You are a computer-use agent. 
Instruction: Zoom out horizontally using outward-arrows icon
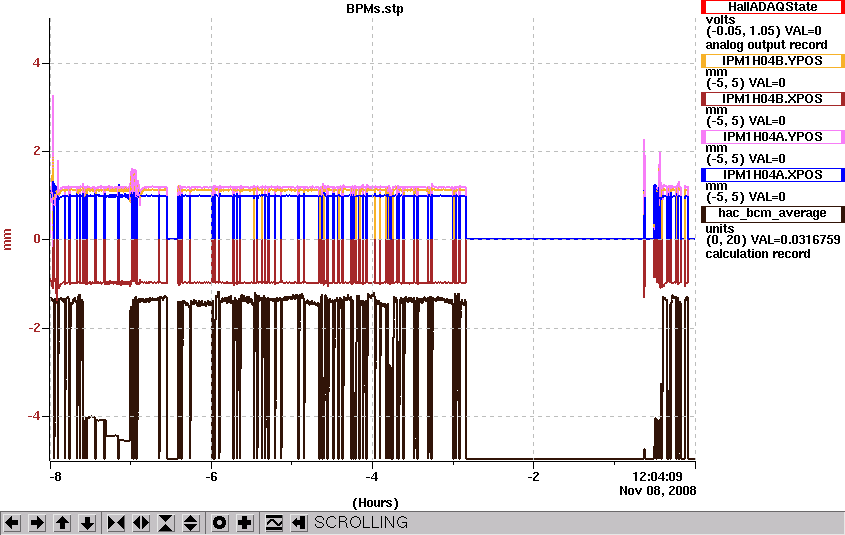(x=141, y=523)
